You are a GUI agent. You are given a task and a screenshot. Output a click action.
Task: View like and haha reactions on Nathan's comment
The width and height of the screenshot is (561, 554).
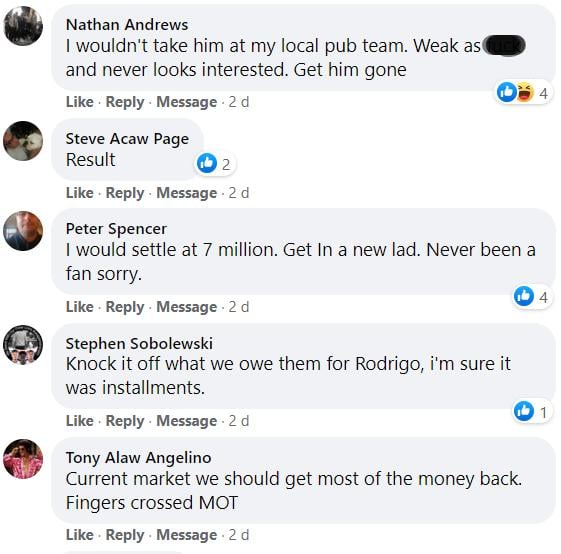point(523,92)
